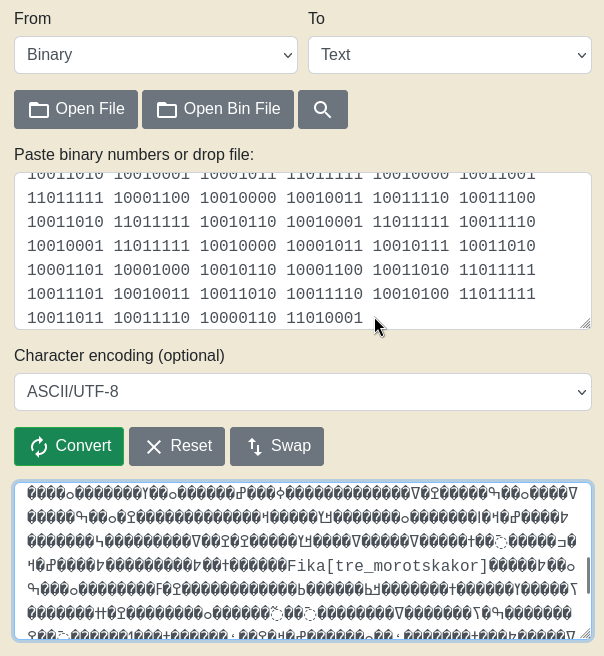This screenshot has height=656, width=604.
Task: Click the Reset button
Action: [177, 446]
